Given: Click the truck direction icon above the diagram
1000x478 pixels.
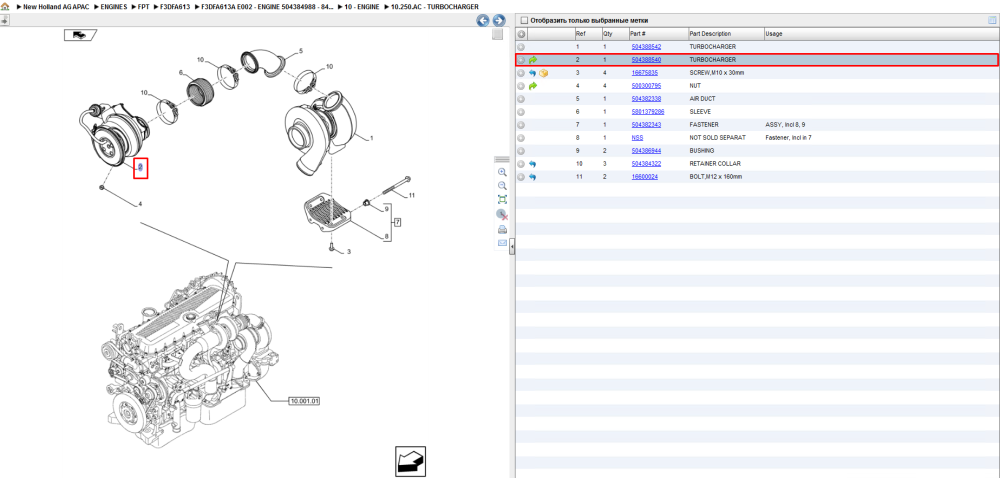Looking at the screenshot, I should (x=79, y=34).
